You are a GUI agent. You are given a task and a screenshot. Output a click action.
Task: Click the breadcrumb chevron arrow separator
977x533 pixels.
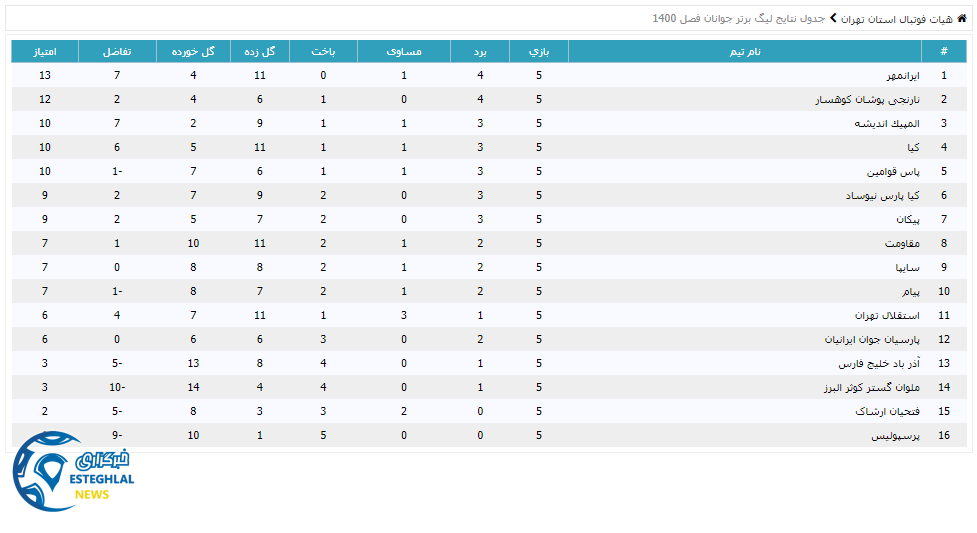coord(832,18)
